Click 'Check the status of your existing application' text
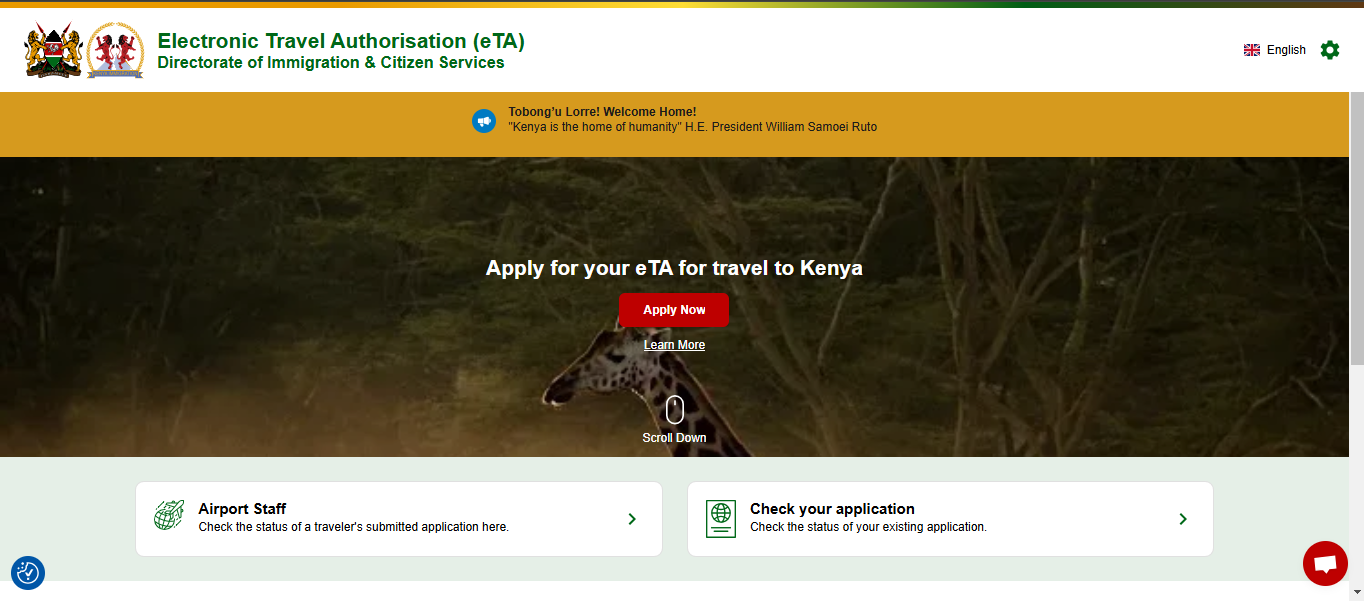1364x601 pixels. (868, 527)
